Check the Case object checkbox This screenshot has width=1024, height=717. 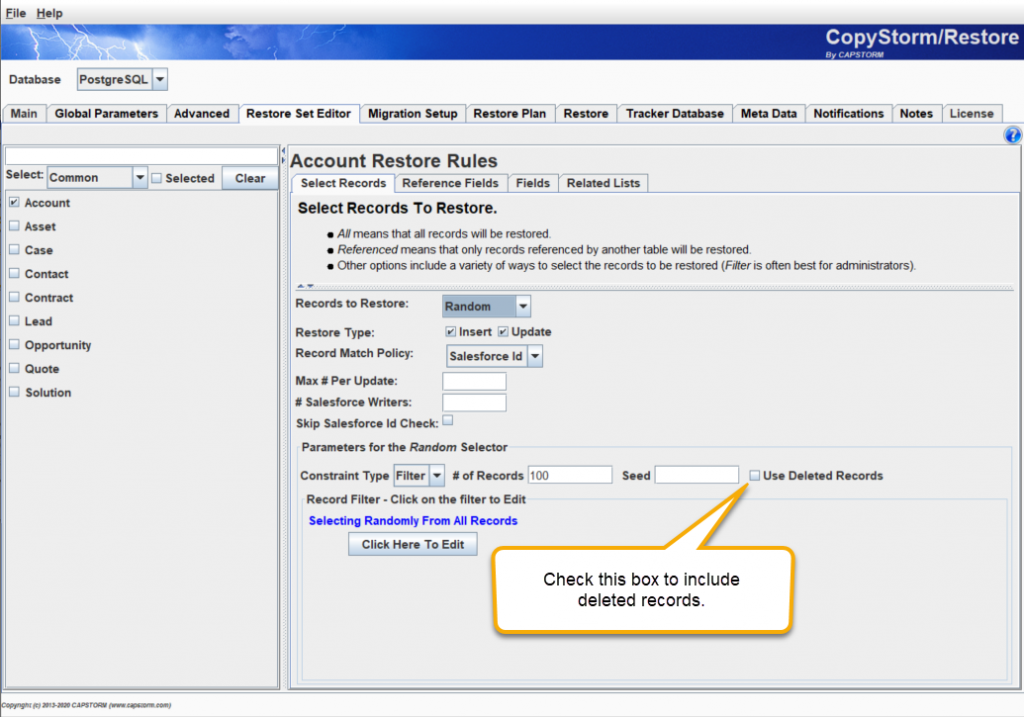point(14,249)
